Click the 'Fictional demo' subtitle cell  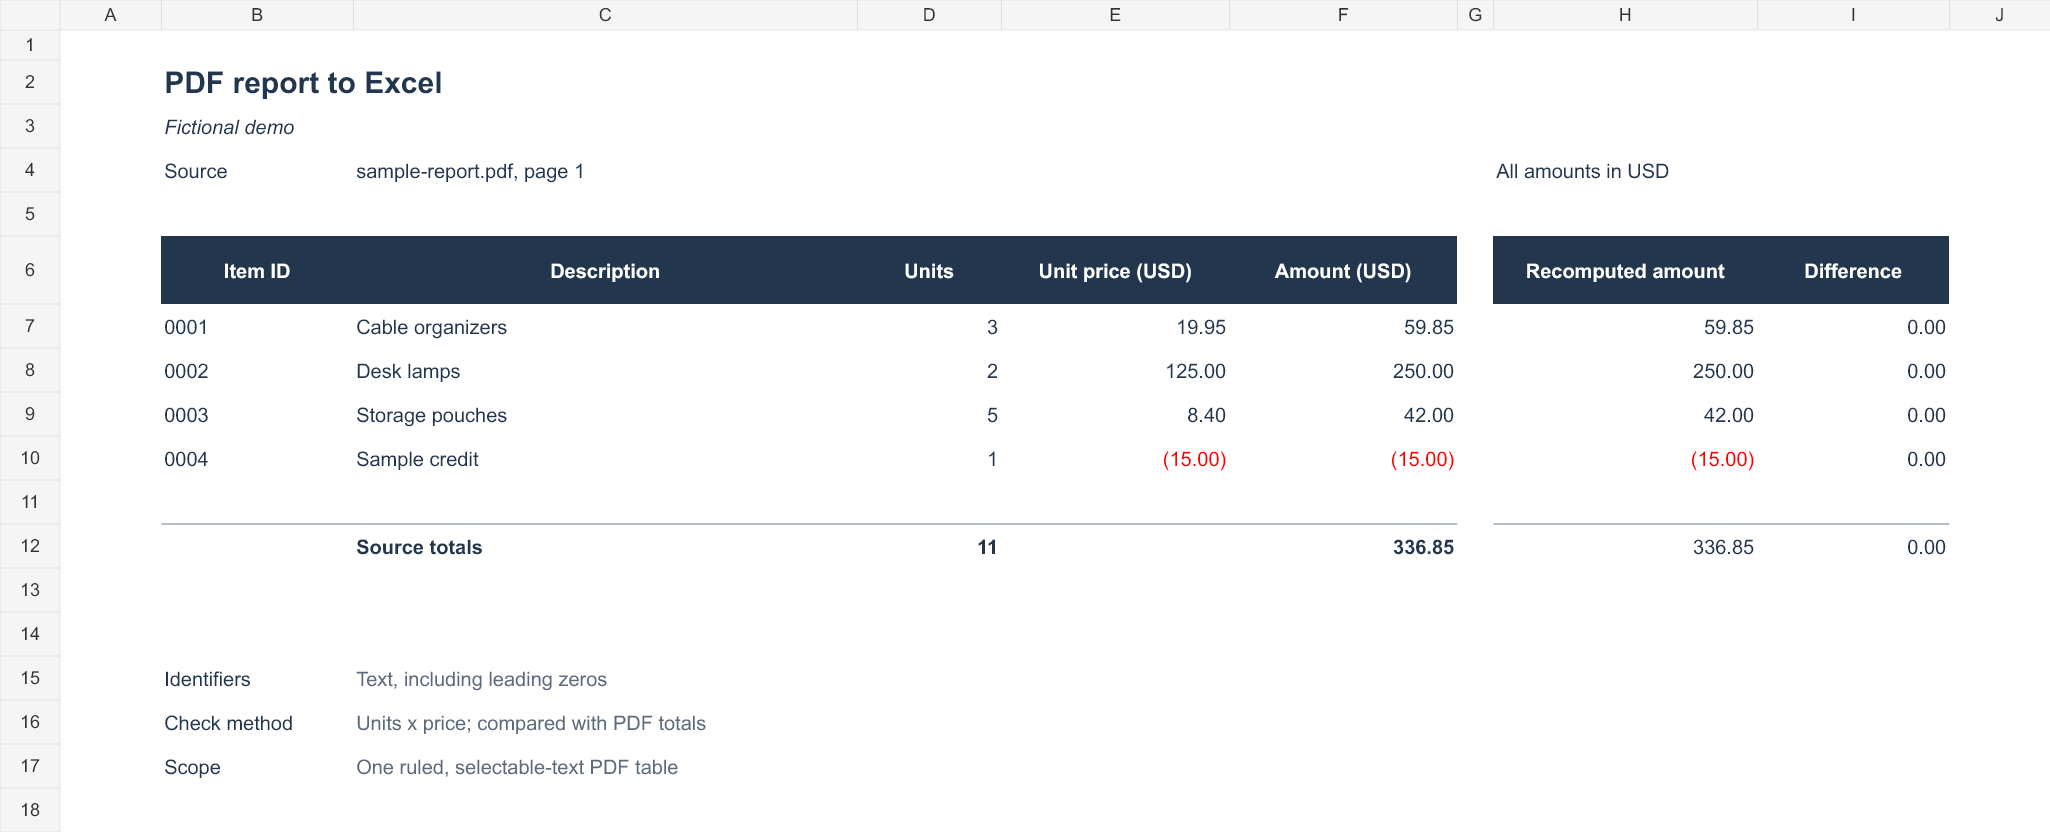coord(229,127)
